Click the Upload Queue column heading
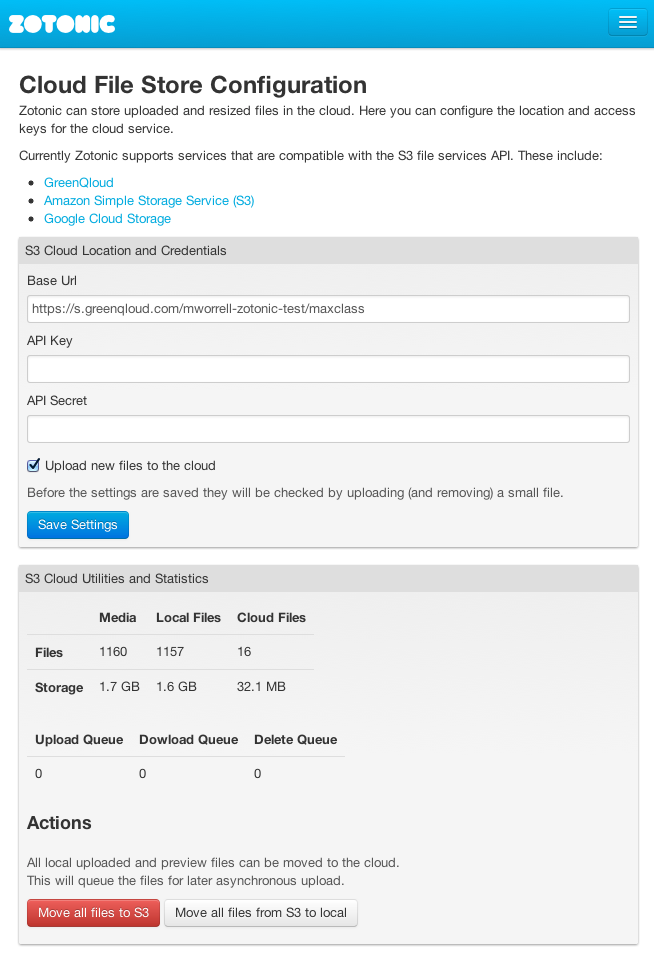654x965 pixels. [x=79, y=740]
